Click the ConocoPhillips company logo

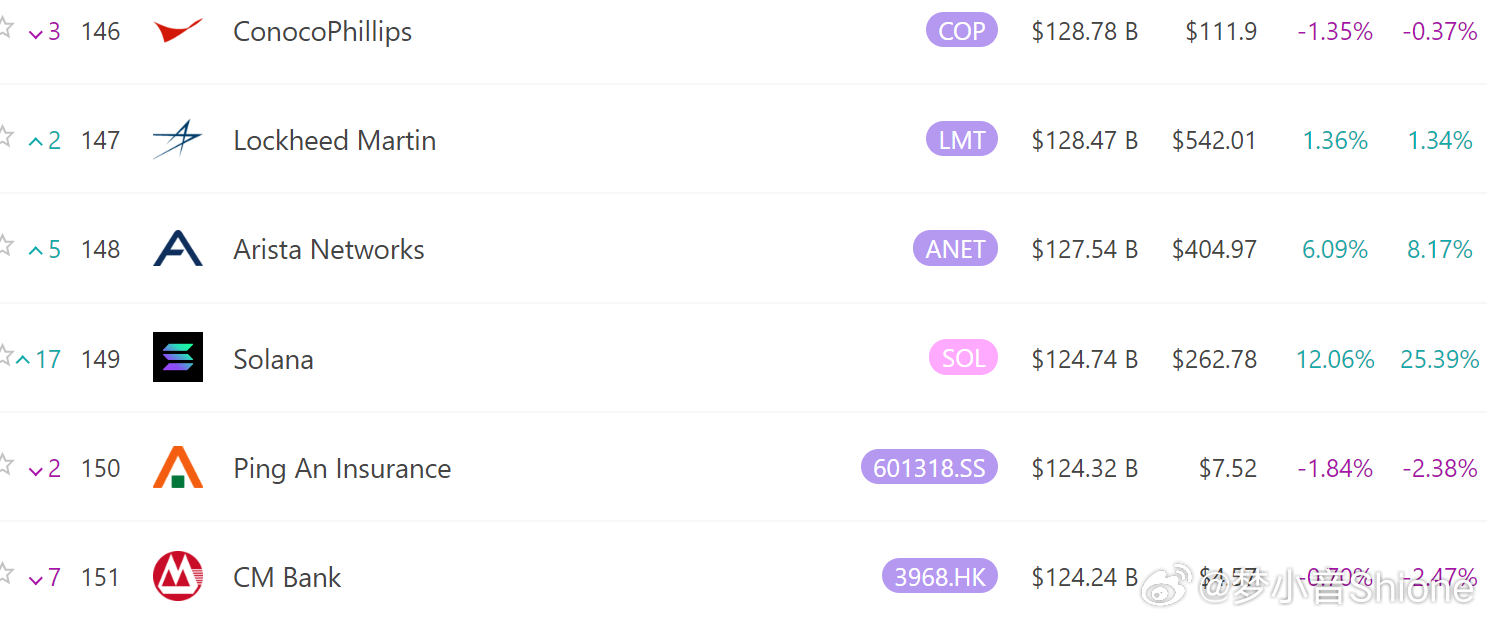pyautogui.click(x=178, y=31)
